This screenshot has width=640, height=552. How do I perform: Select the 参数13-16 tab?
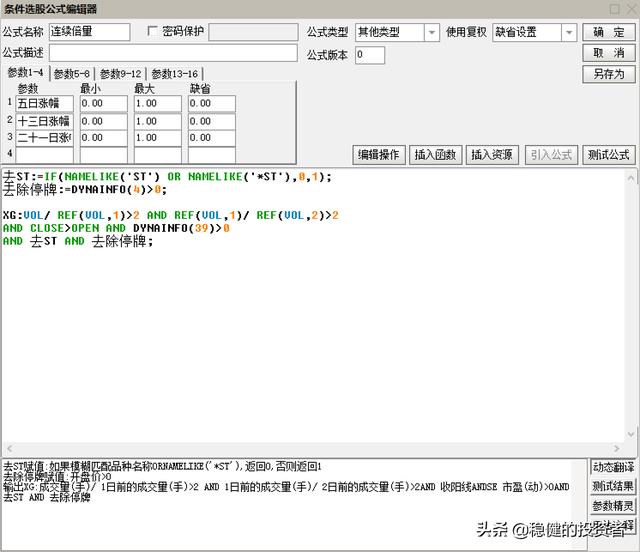(174, 73)
